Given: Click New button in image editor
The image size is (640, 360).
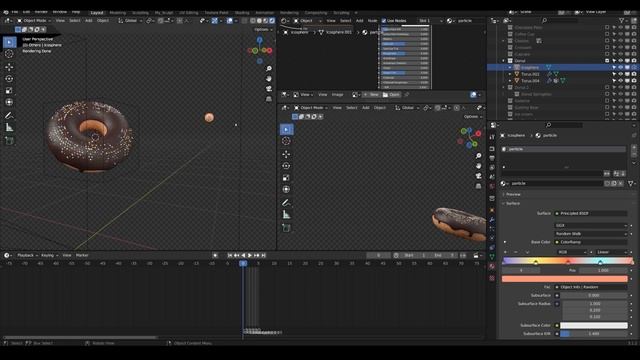Looking at the screenshot, I should (x=371, y=95).
